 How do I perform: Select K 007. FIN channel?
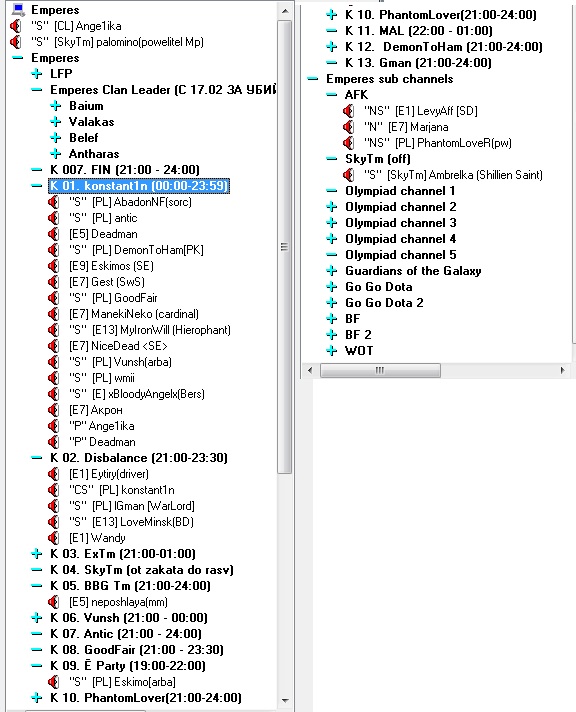click(124, 170)
